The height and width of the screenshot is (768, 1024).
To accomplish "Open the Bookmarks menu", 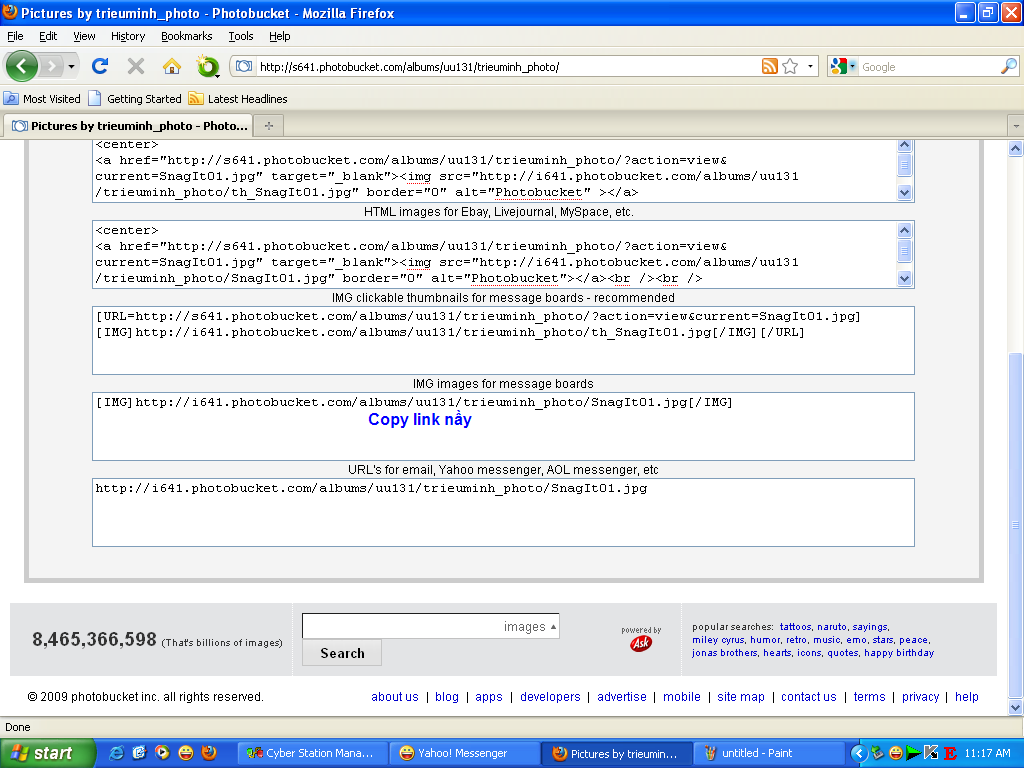I will pos(187,36).
